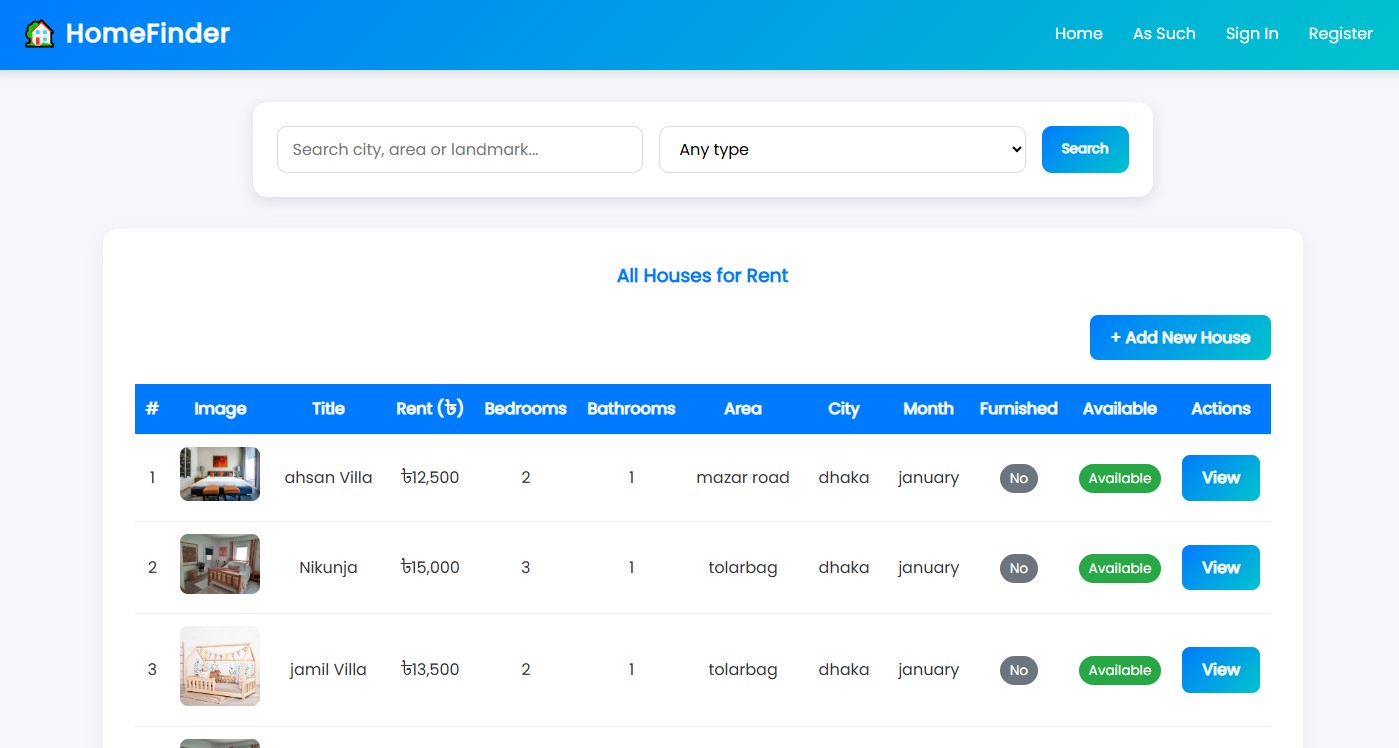Open the jamil Villa kids bed thumbnail
Screen dimensions: 1399x748
tap(220, 666)
